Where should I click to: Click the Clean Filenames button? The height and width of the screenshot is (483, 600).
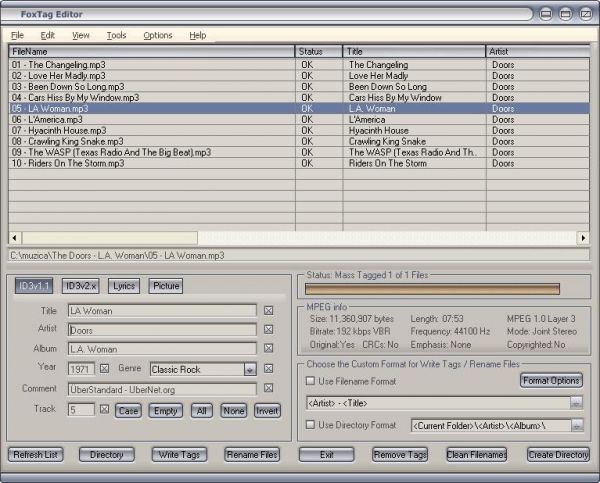tap(476, 455)
